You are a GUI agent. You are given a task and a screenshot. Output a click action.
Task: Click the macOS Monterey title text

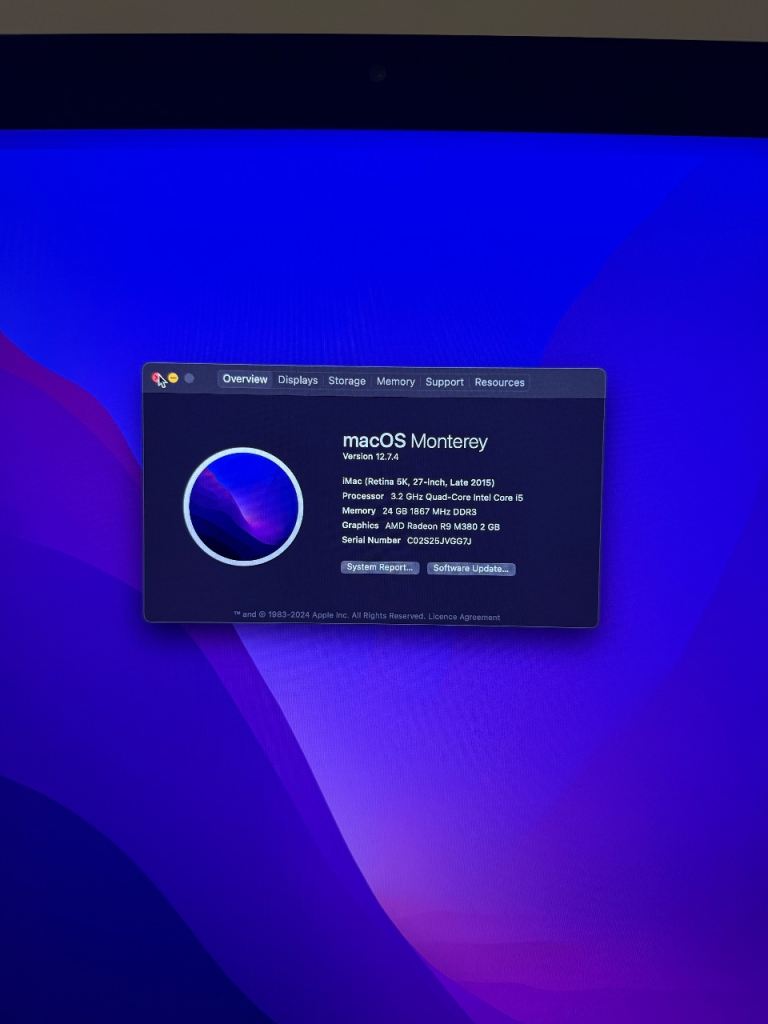click(415, 441)
